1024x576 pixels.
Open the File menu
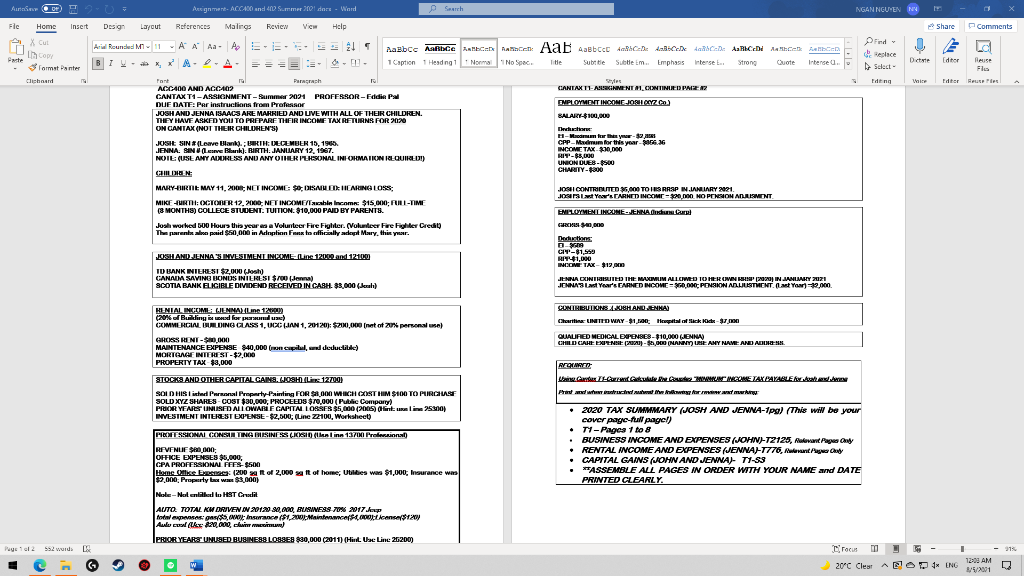tap(14, 26)
